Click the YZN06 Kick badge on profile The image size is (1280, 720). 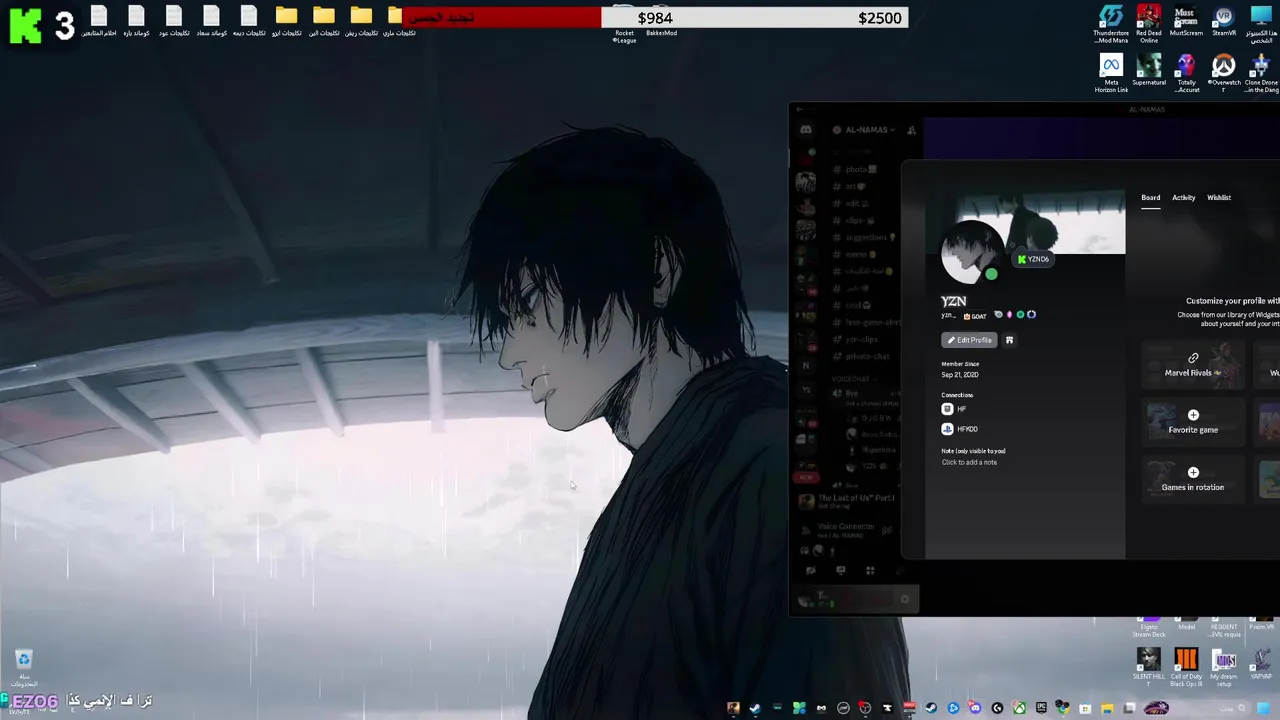tap(1033, 259)
